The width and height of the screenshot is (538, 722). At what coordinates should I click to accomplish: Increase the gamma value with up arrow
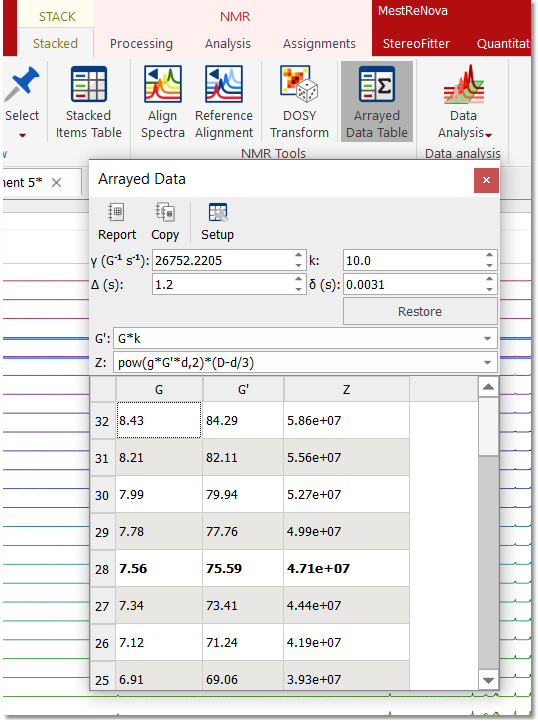(x=298, y=255)
